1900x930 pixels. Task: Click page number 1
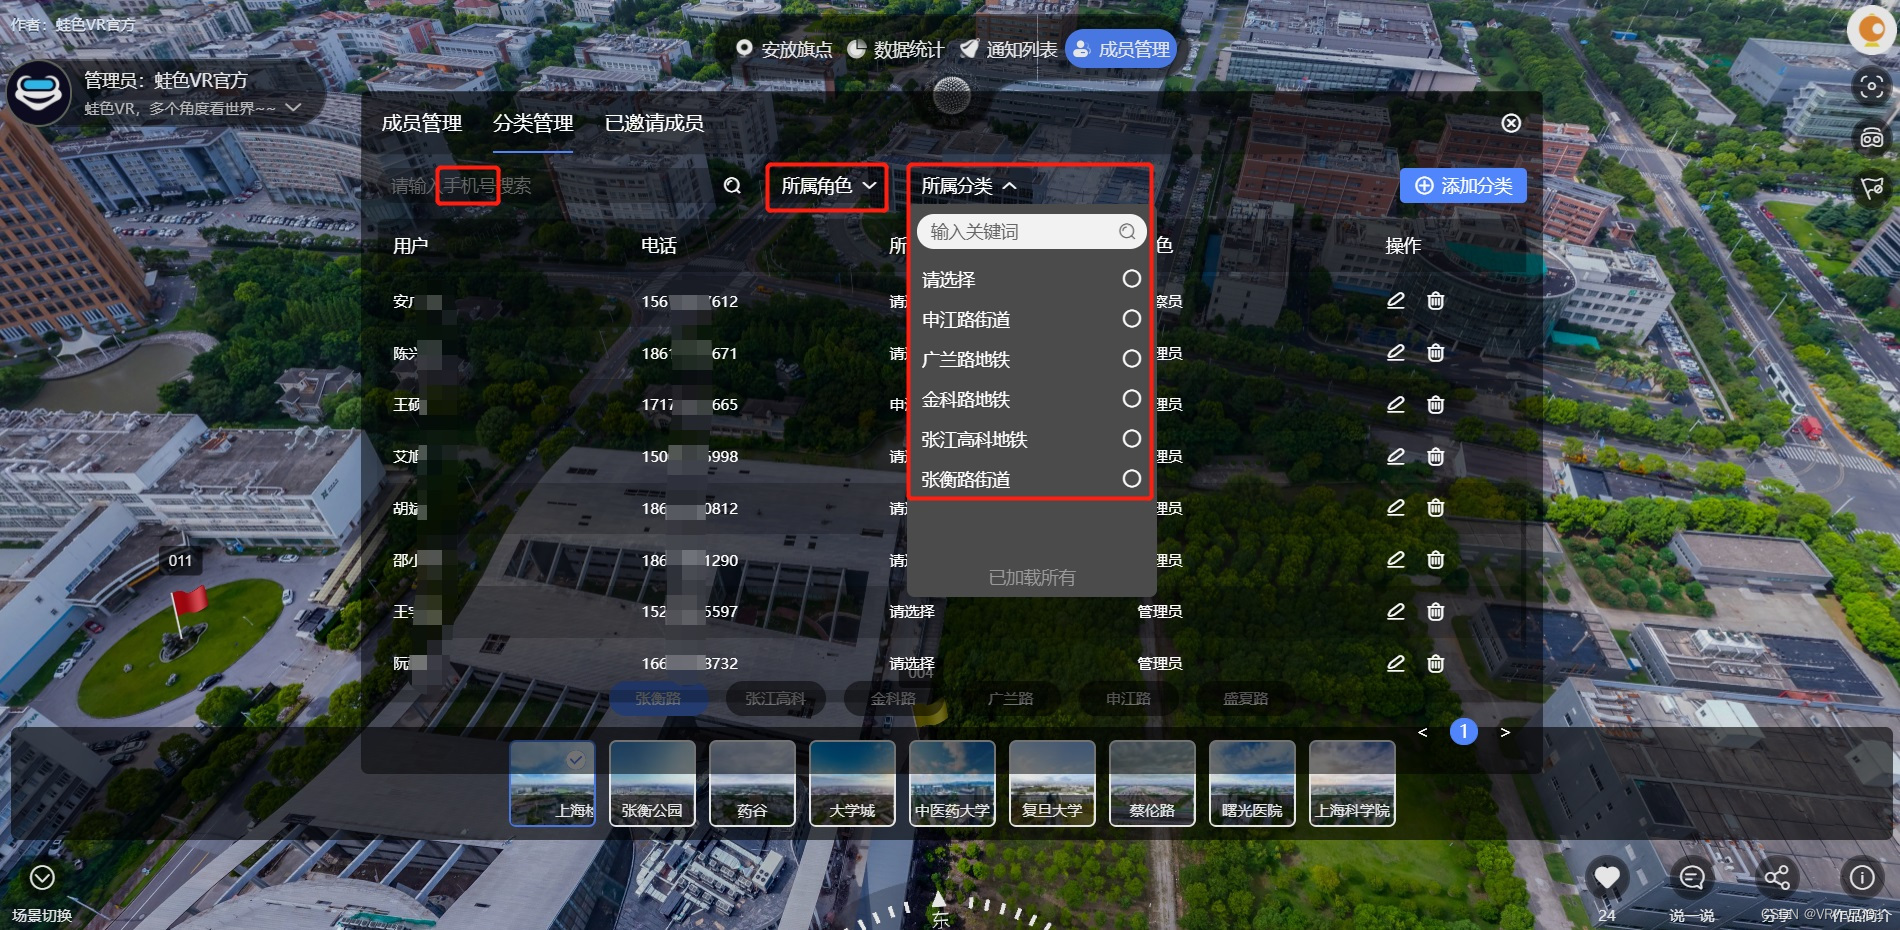(x=1463, y=732)
